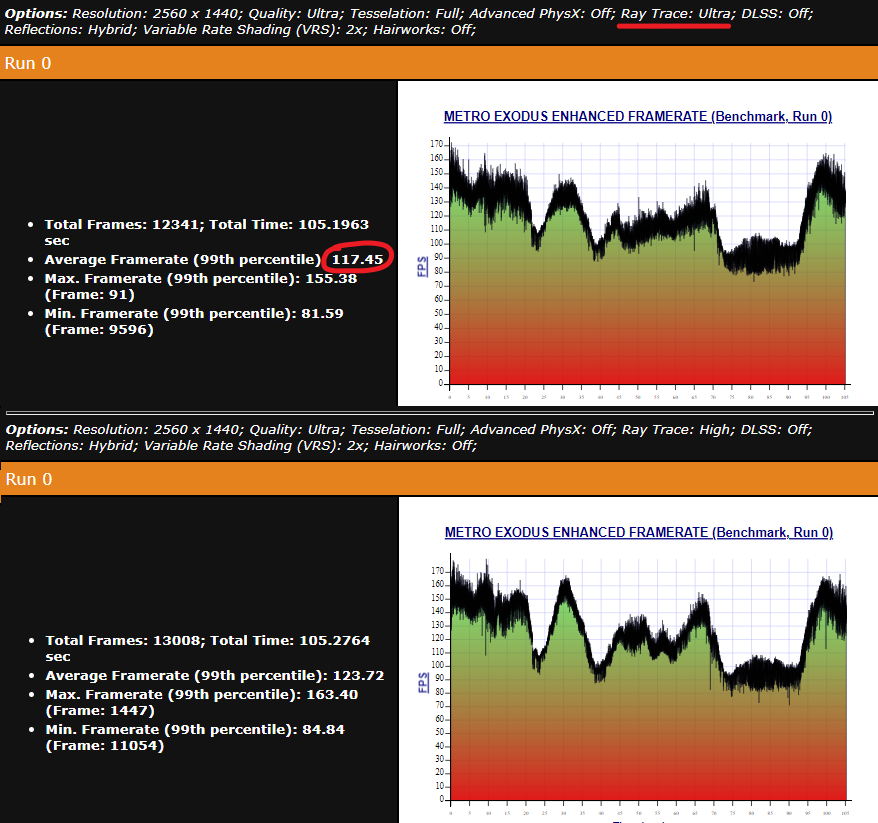Click 'Max. Framerate (99th percentile): 163.40' line
Image resolution: width=878 pixels, height=823 pixels.
tap(202, 702)
